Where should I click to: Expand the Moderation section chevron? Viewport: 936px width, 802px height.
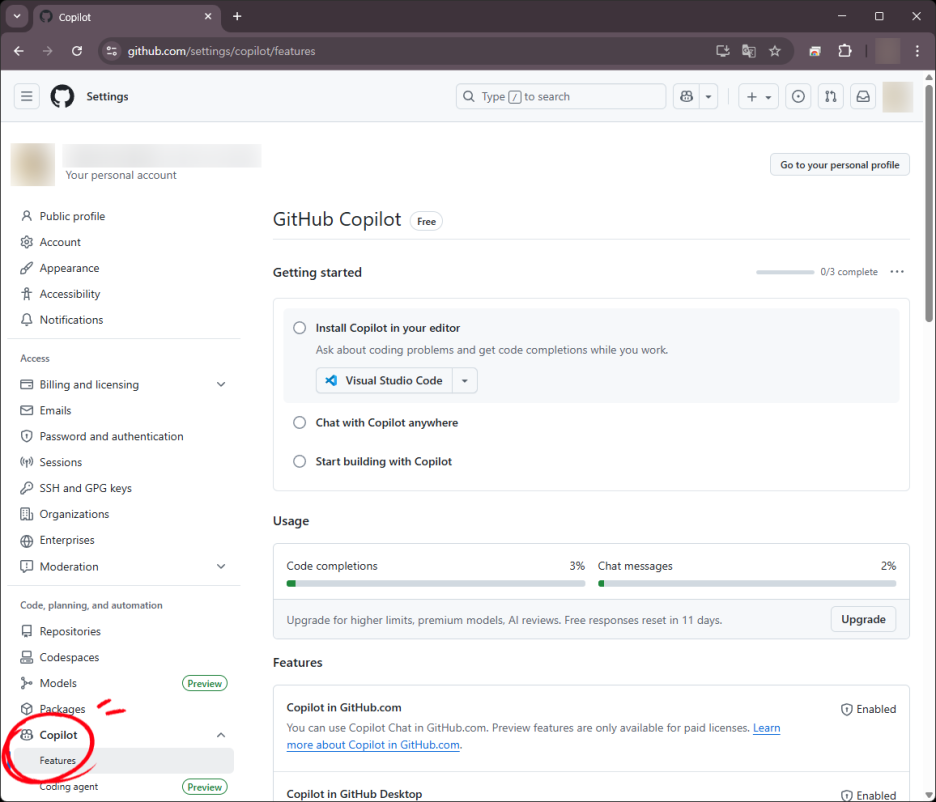221,566
